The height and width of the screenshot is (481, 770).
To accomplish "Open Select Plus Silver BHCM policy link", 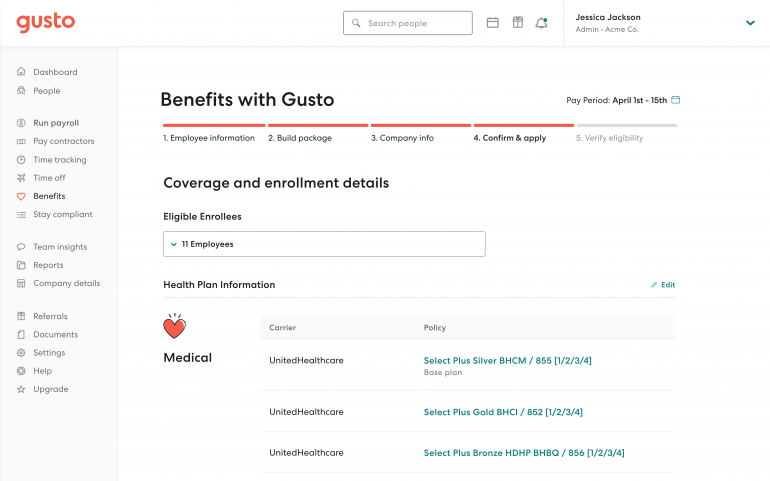I will tap(507, 360).
